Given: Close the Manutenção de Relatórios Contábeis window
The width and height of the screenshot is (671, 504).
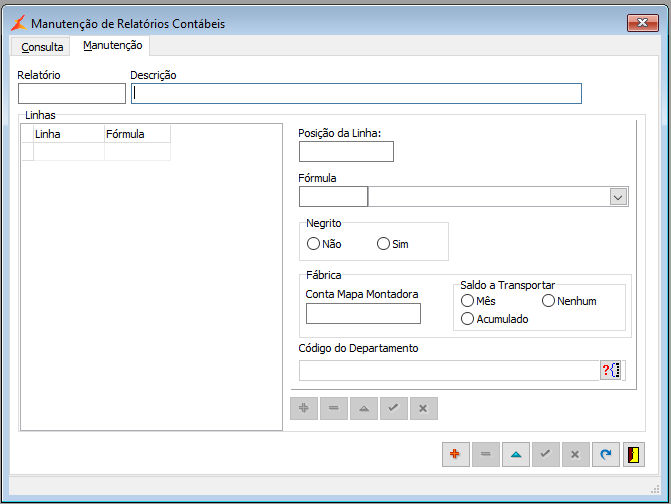Looking at the screenshot, I should coord(642,23).
